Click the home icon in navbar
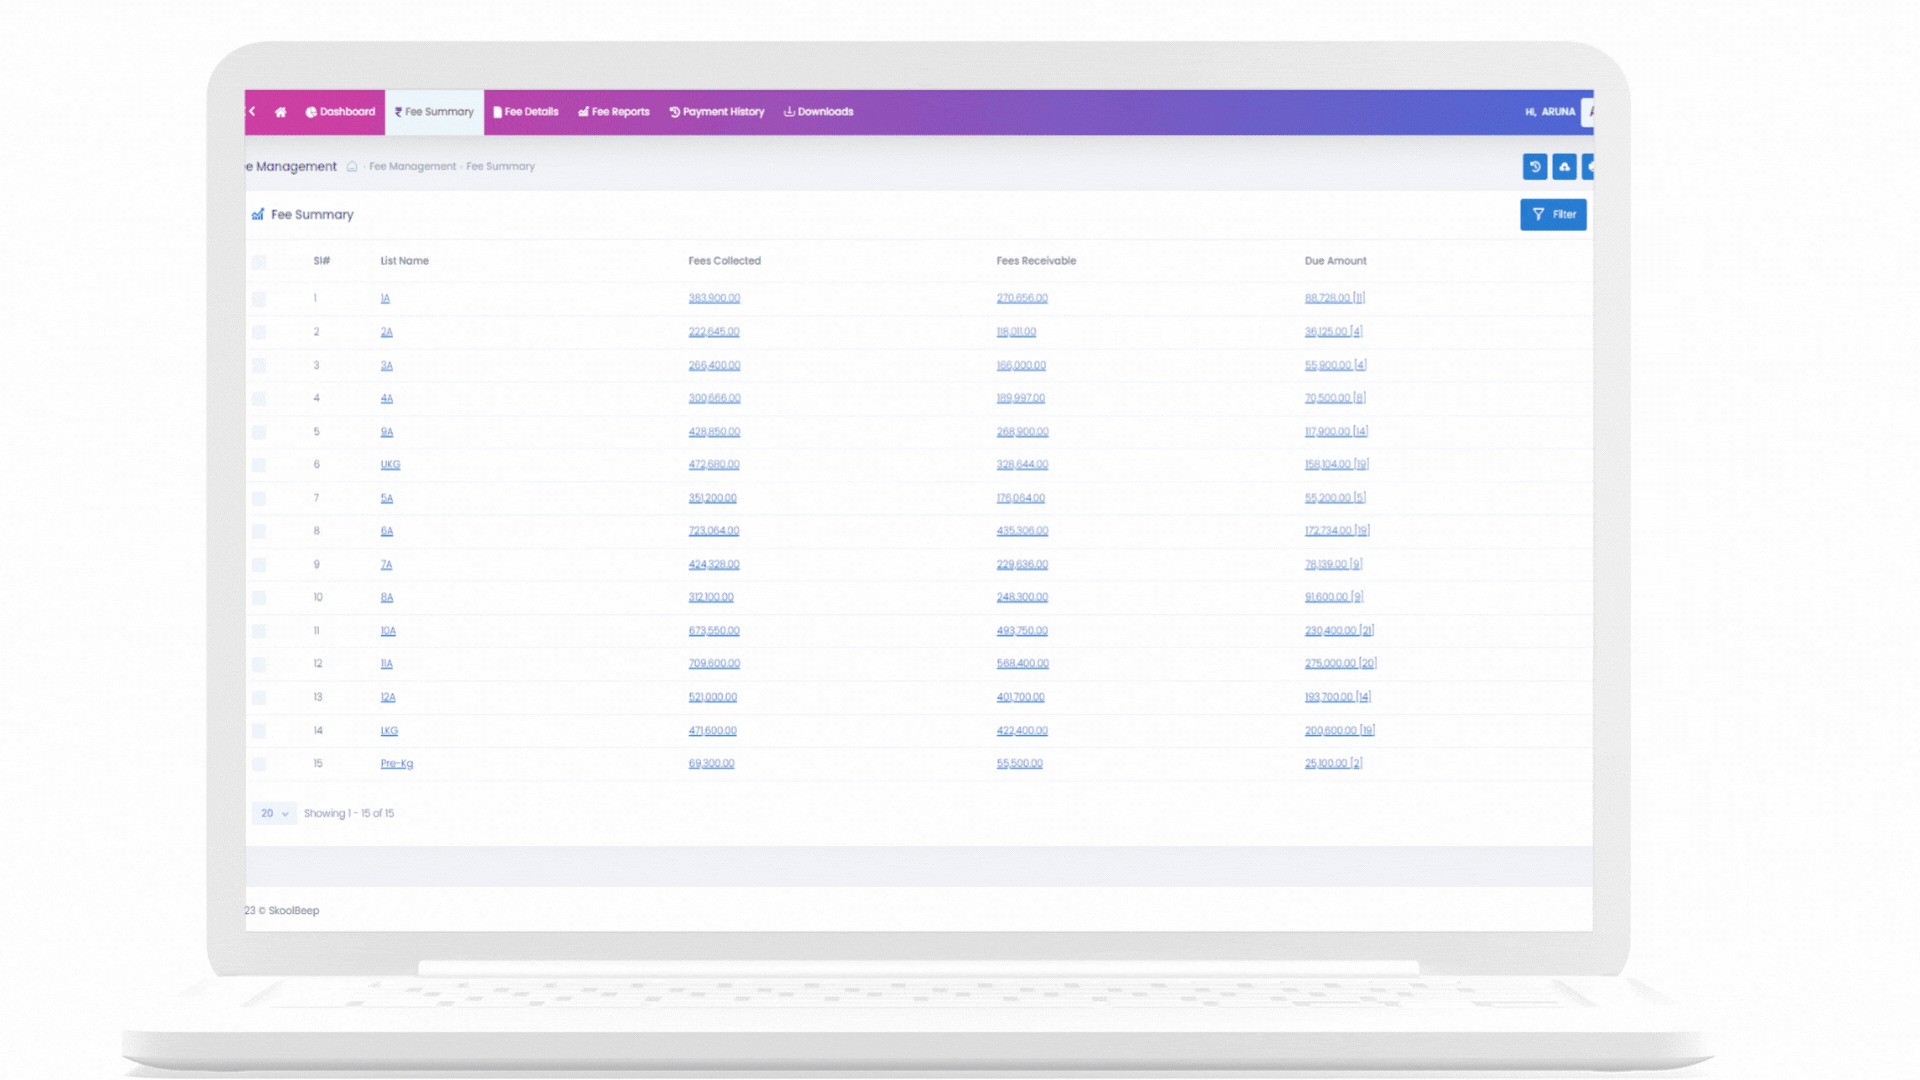Viewport: 1920px width, 1080px height. point(281,112)
